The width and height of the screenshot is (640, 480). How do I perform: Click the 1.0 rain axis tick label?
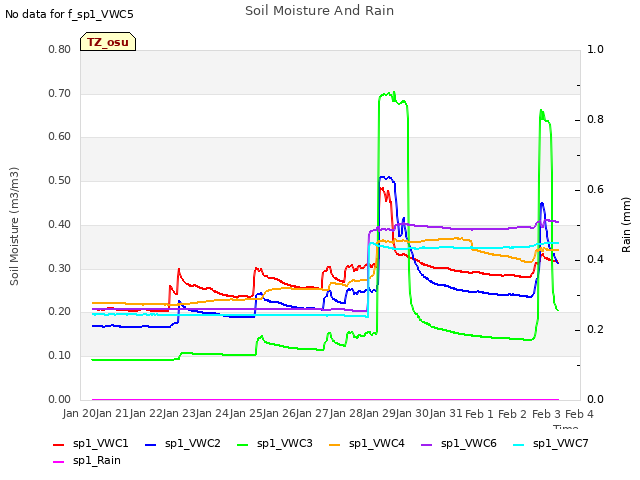click(595, 50)
